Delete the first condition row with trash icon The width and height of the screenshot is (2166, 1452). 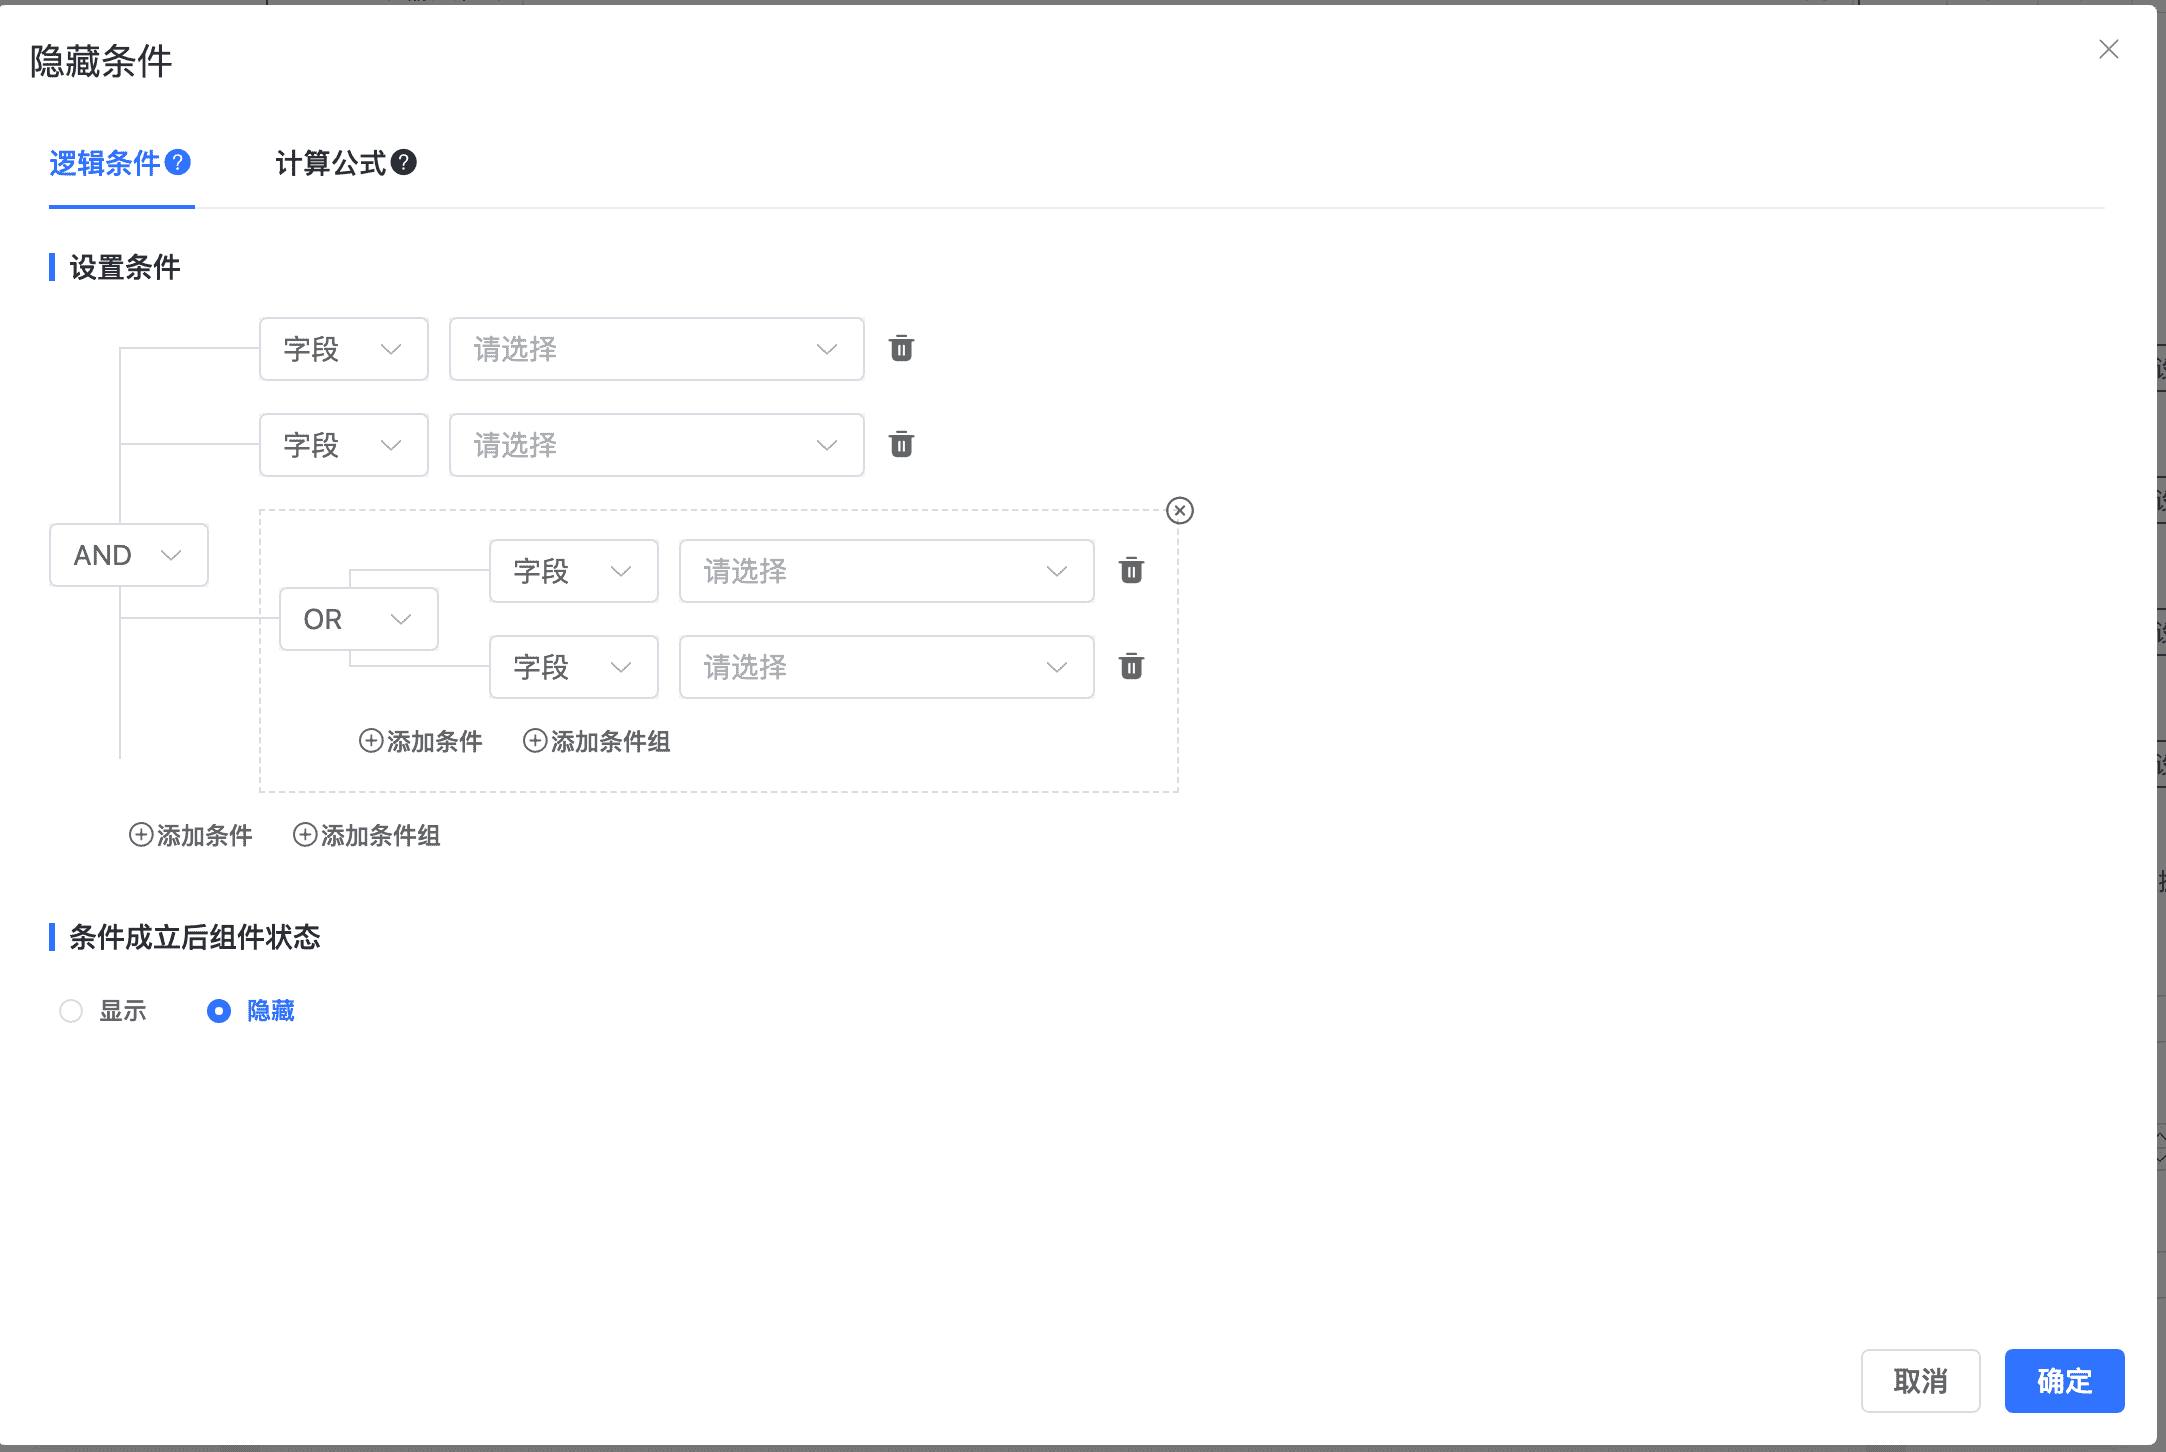901,348
